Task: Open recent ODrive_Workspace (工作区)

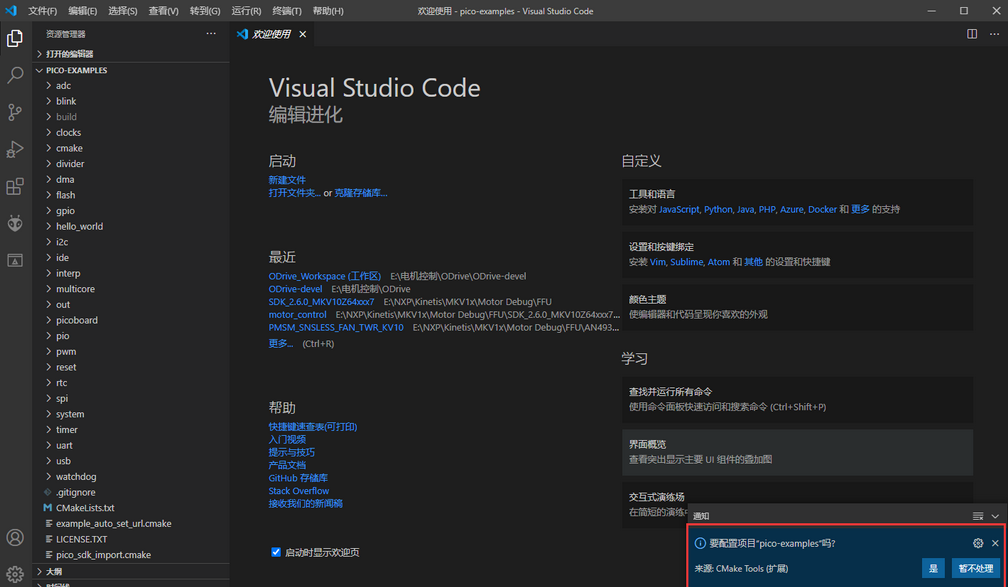Action: tap(325, 276)
